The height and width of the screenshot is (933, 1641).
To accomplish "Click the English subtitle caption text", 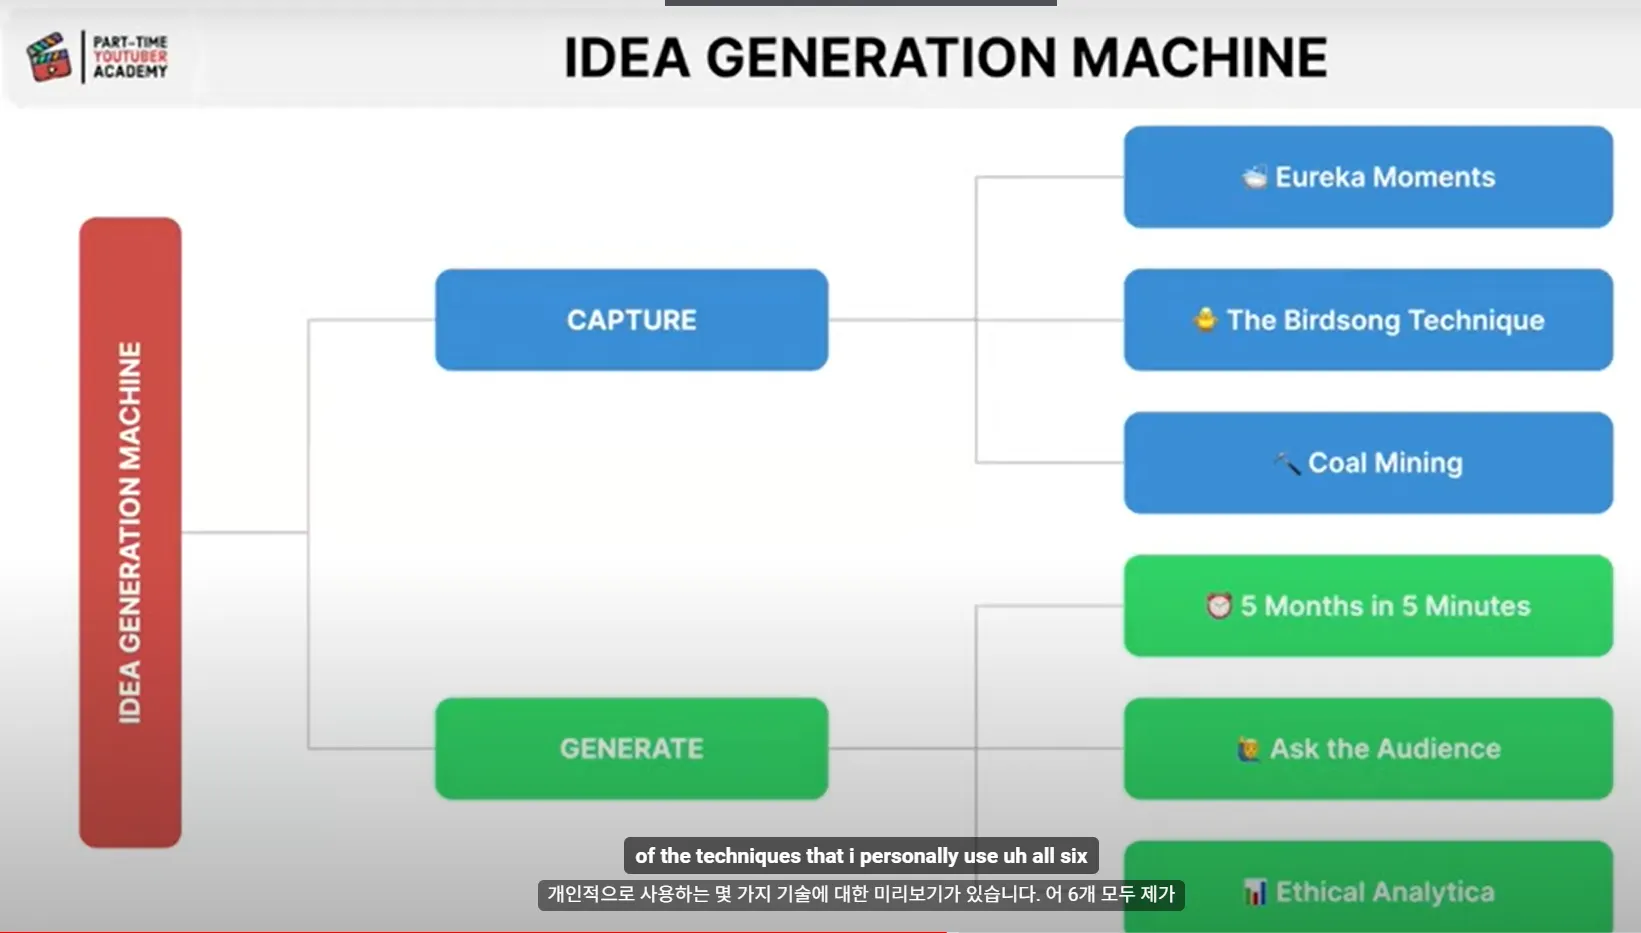I will (861, 856).
